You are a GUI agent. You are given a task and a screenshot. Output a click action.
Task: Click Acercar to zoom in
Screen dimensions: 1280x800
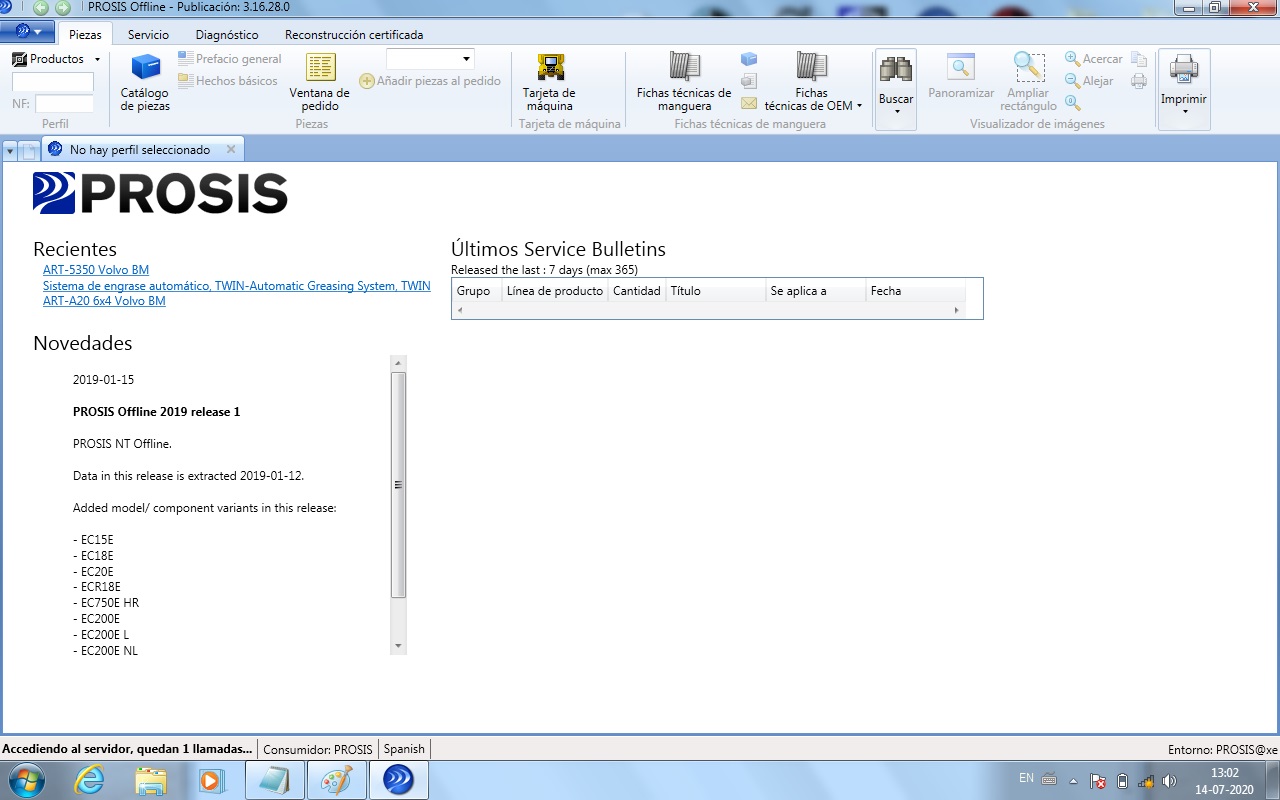1093,59
